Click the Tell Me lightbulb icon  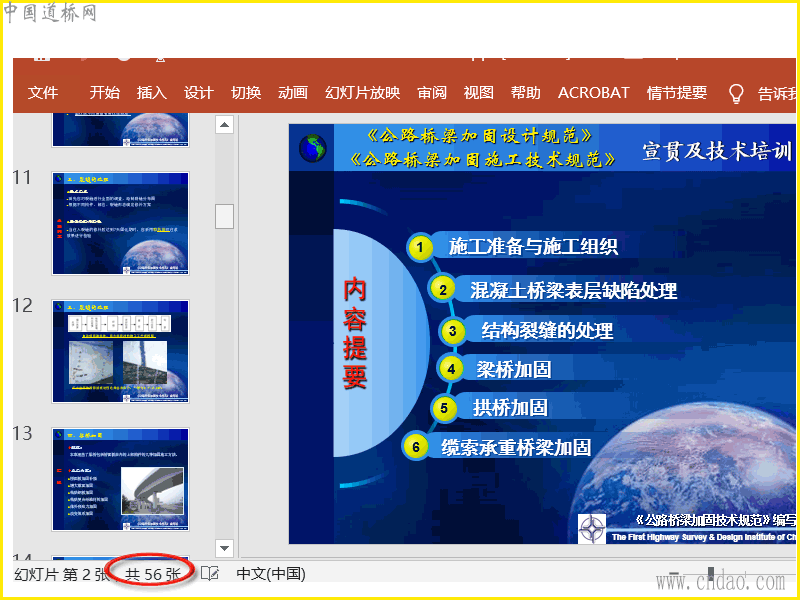(x=736, y=94)
